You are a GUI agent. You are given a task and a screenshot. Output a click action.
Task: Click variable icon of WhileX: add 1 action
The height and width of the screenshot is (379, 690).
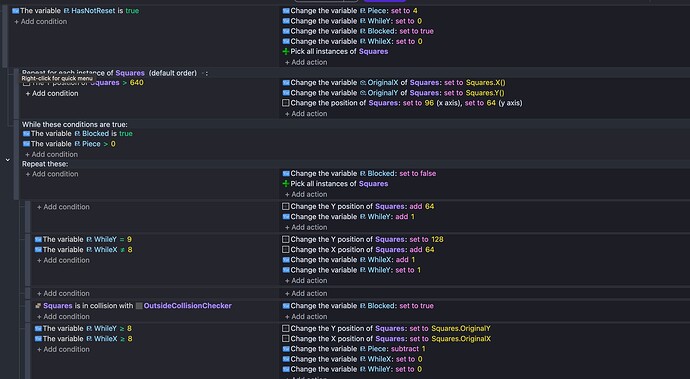(x=286, y=260)
